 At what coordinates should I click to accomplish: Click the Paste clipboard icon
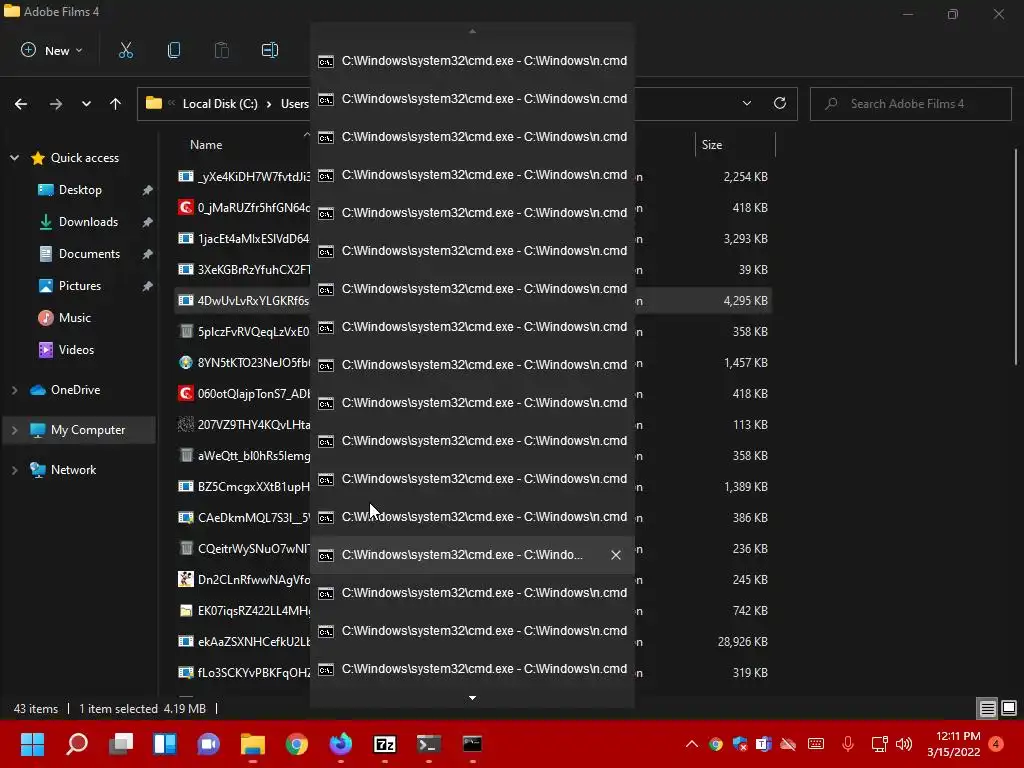click(x=221, y=50)
